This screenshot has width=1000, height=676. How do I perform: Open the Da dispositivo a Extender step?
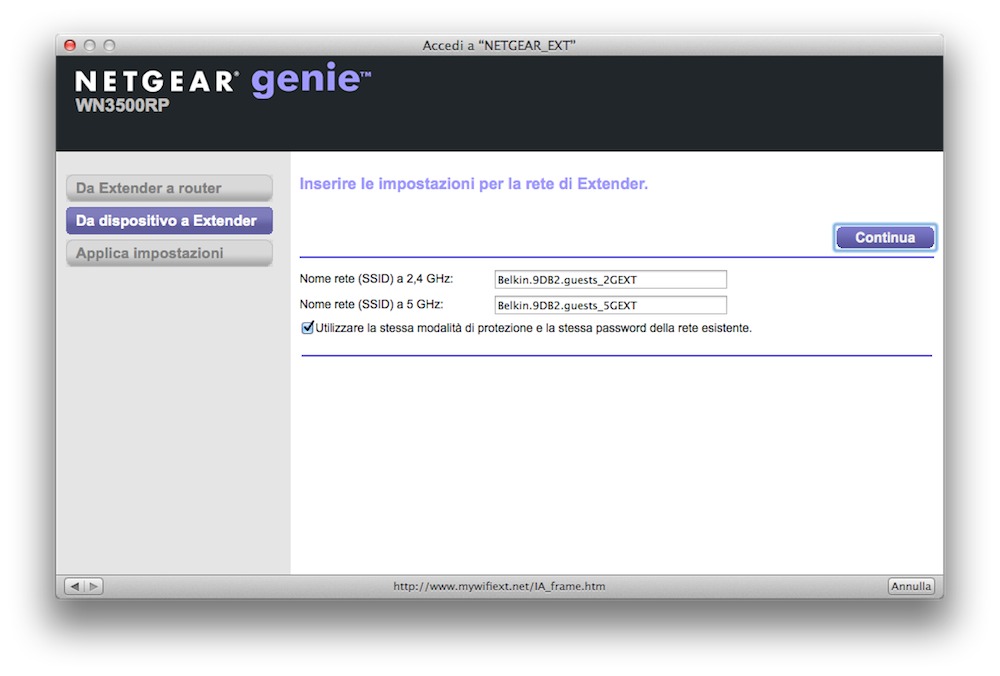coord(169,221)
